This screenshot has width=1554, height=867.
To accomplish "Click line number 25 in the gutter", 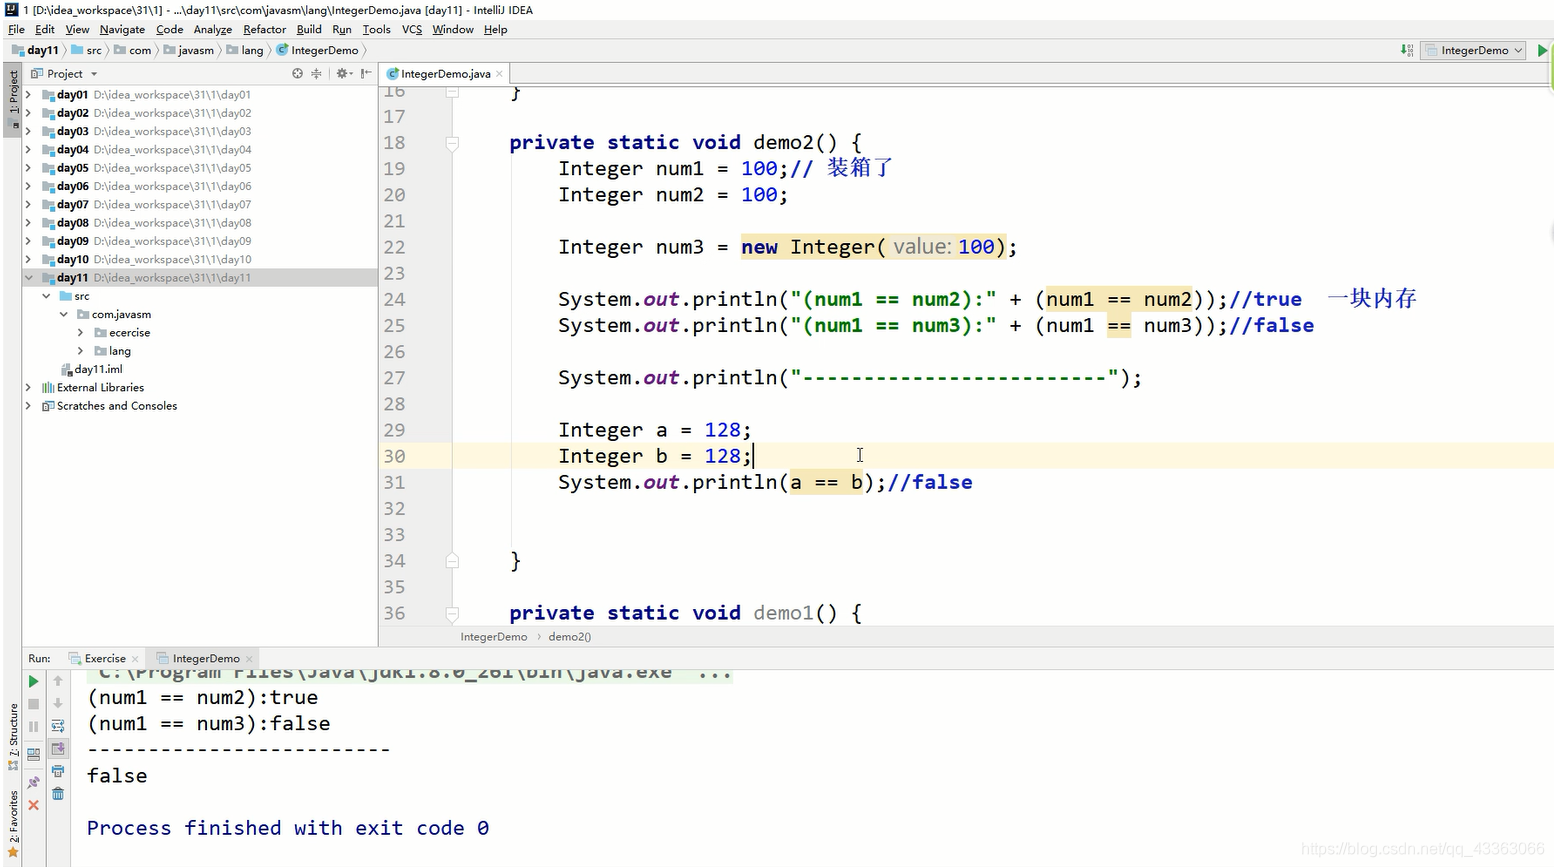I will click(x=395, y=326).
